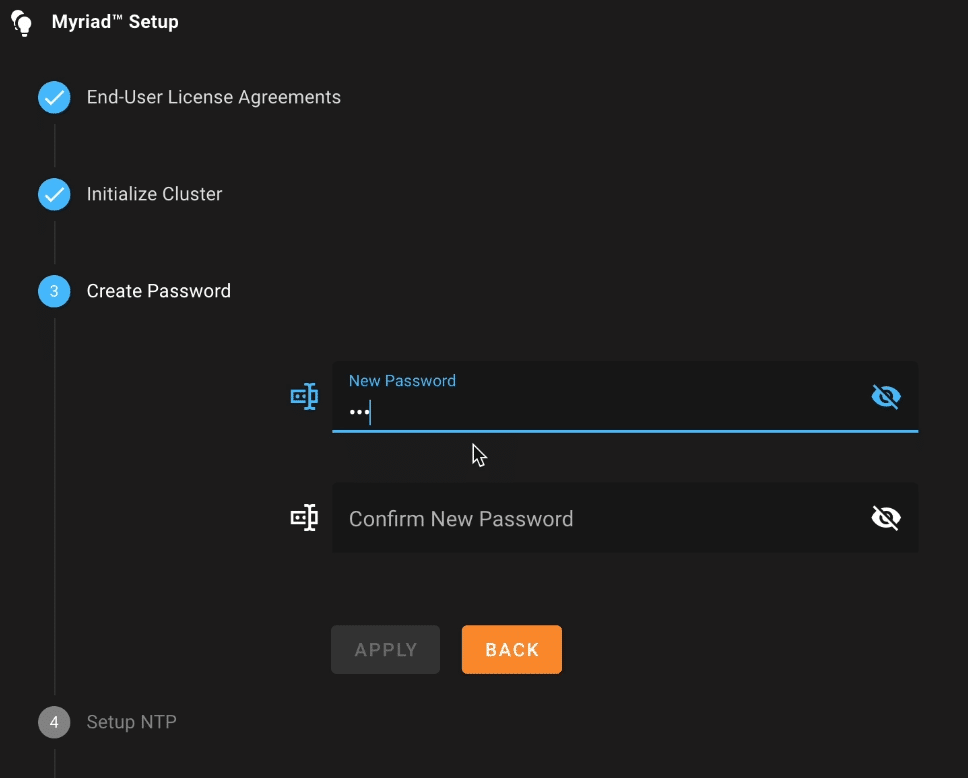Image resolution: width=968 pixels, height=778 pixels.
Task: Click the Setup NTP label text
Action: [131, 722]
